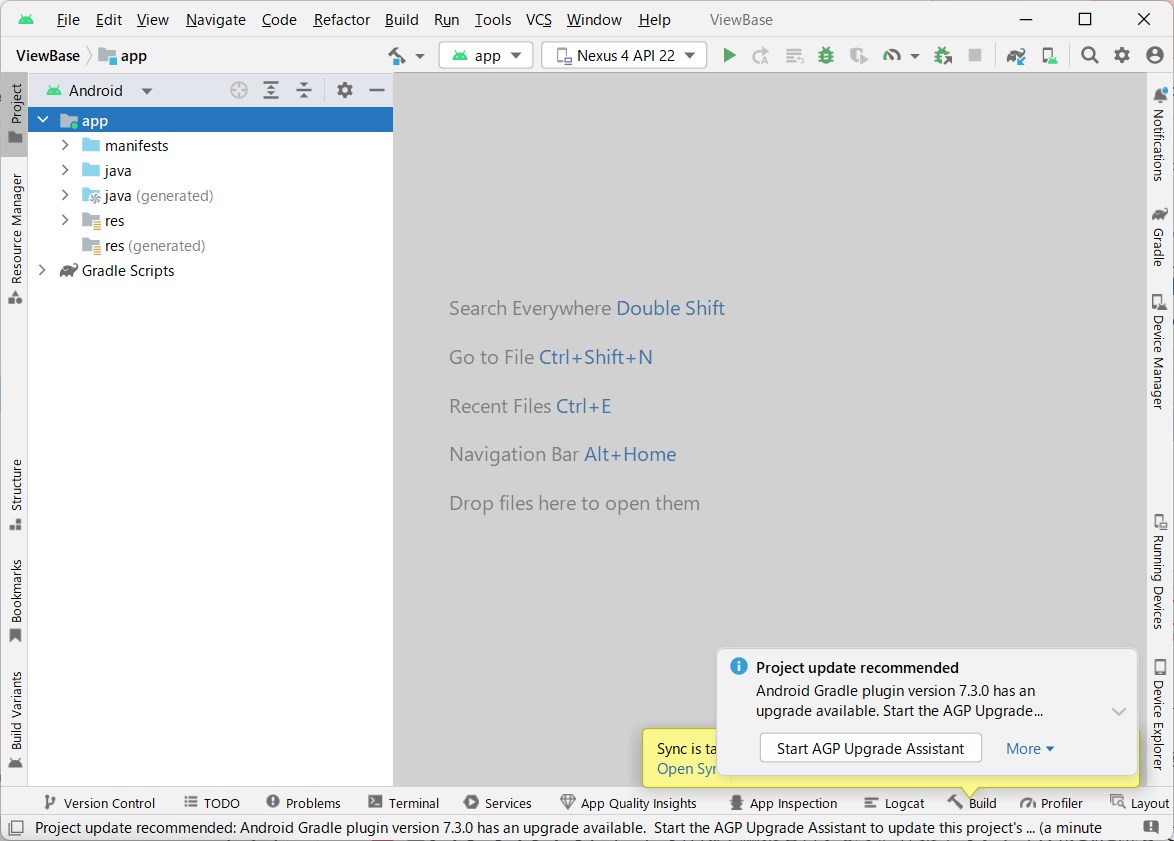The height and width of the screenshot is (841, 1174).
Task: Open Android Studio settings gear icon
Action: pyautogui.click(x=1121, y=55)
